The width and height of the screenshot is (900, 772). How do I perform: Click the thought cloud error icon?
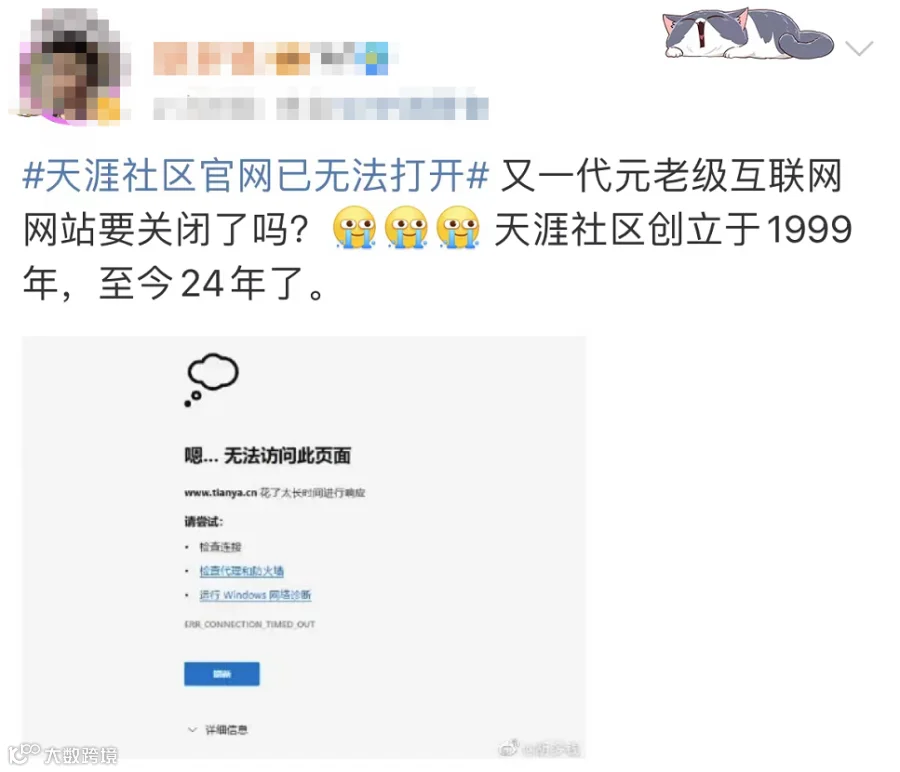click(211, 379)
